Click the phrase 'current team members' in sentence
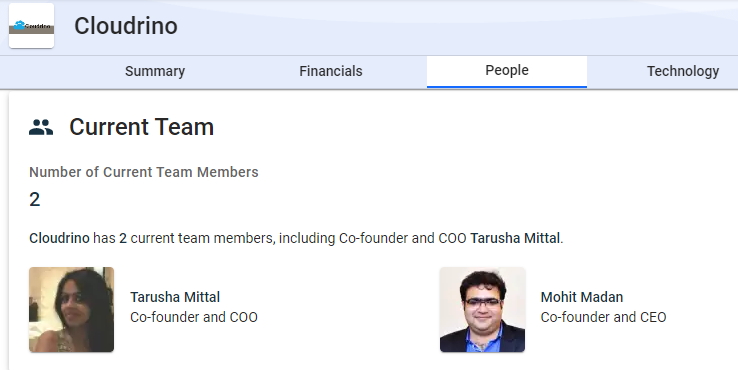 203,238
